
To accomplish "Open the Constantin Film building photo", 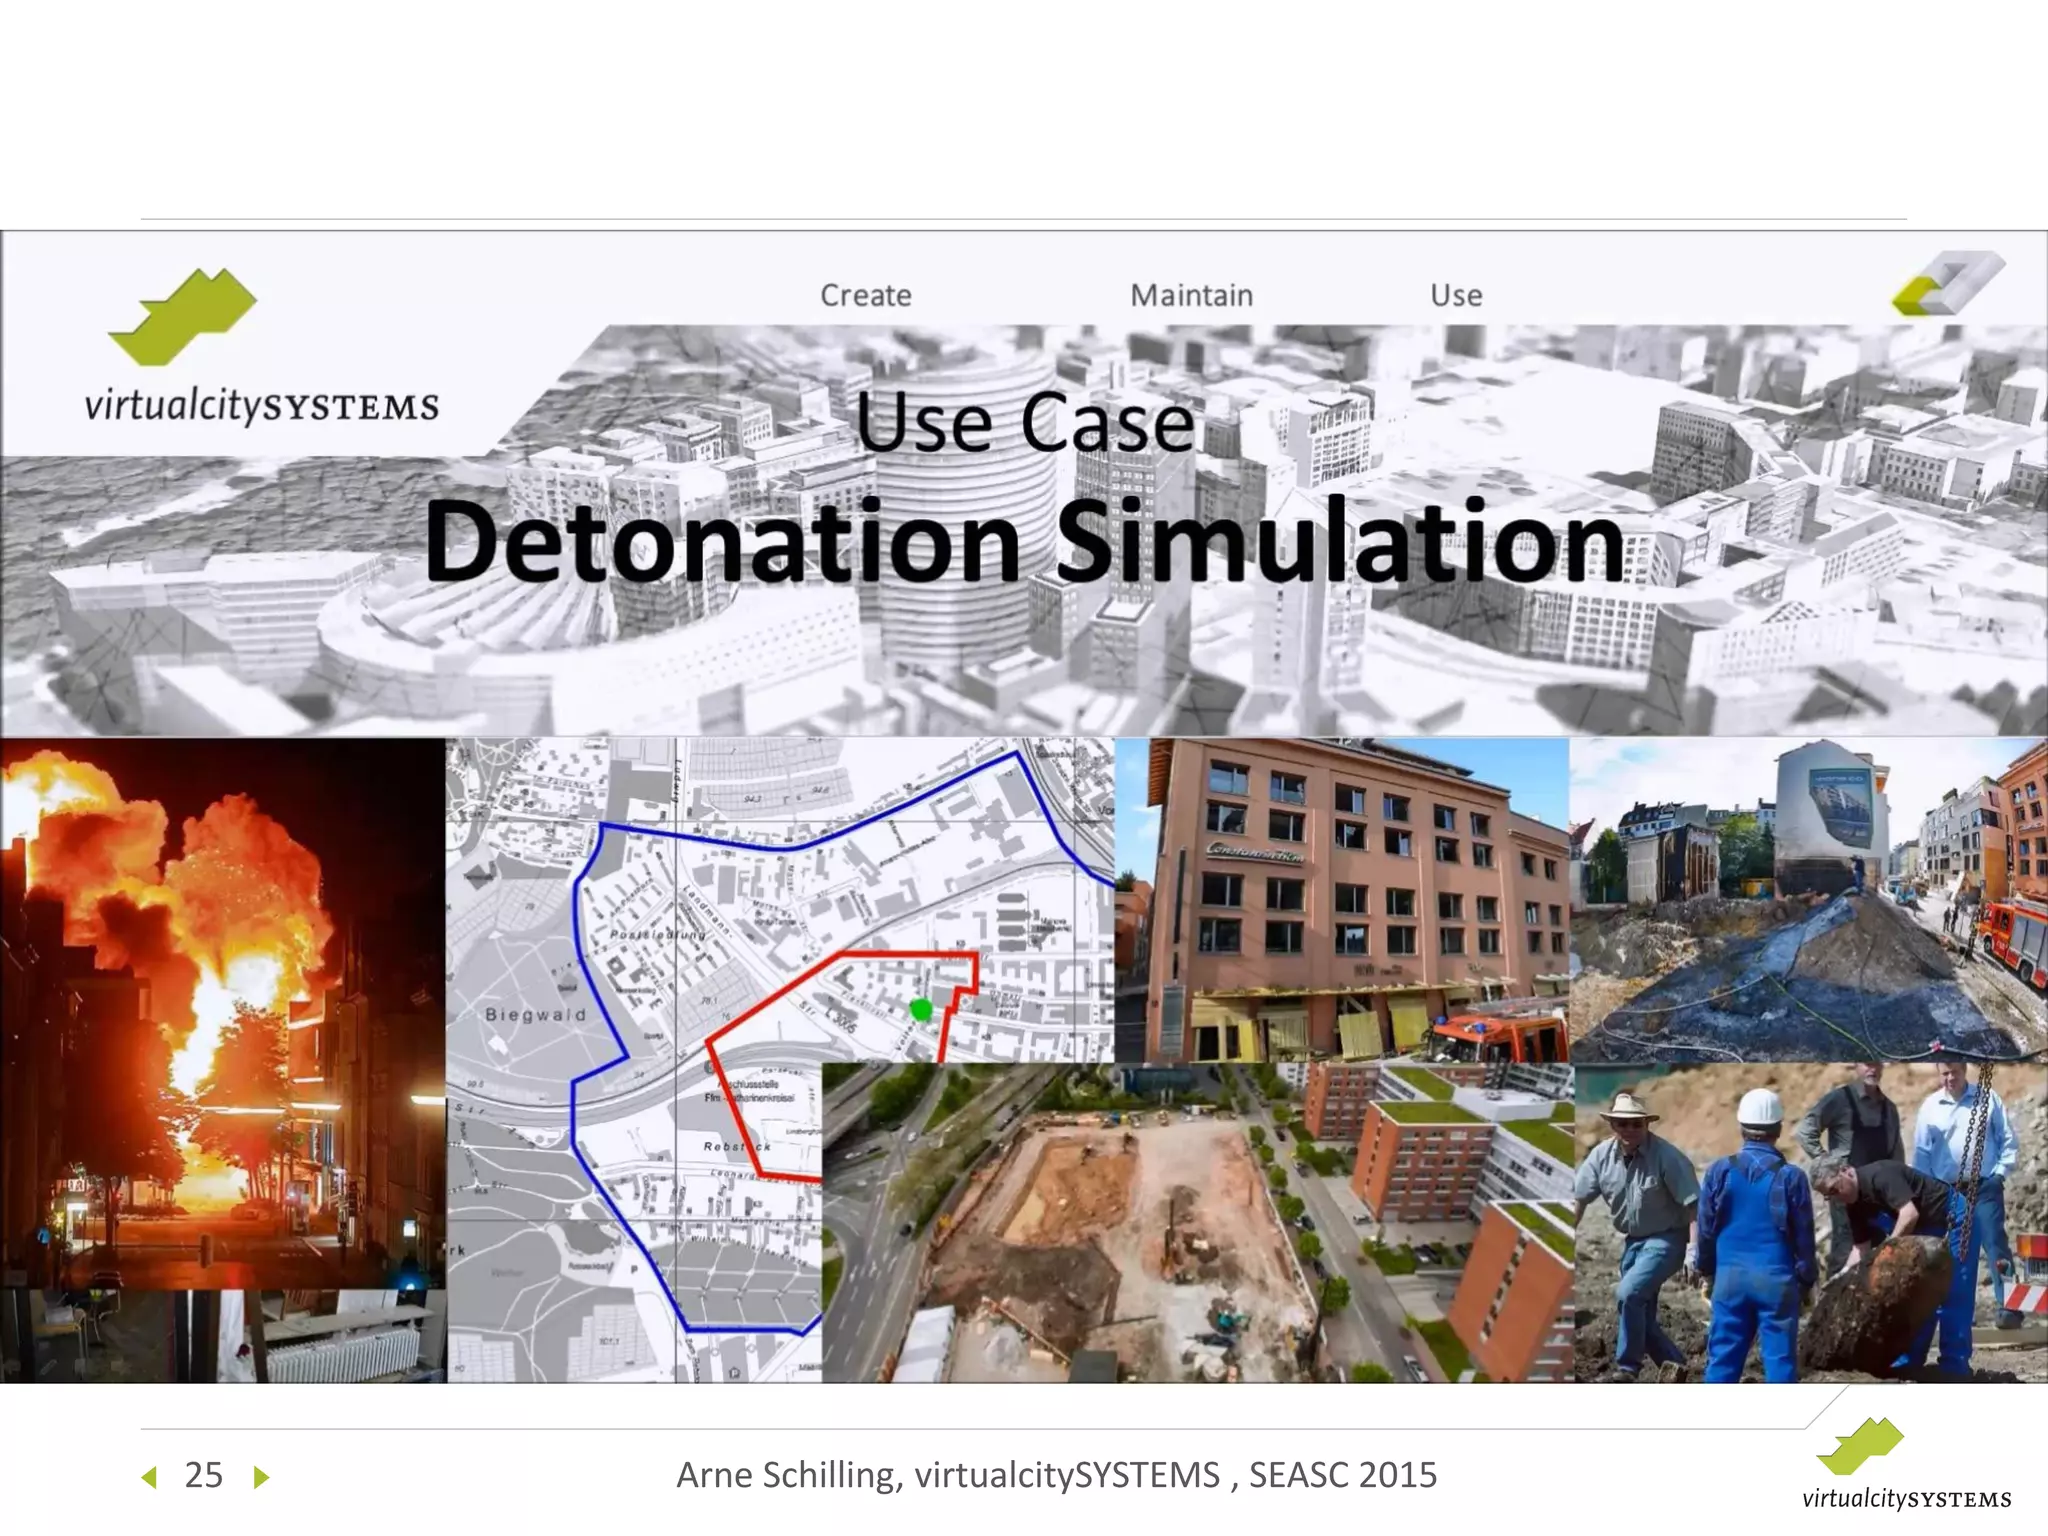I will click(x=1340, y=900).
